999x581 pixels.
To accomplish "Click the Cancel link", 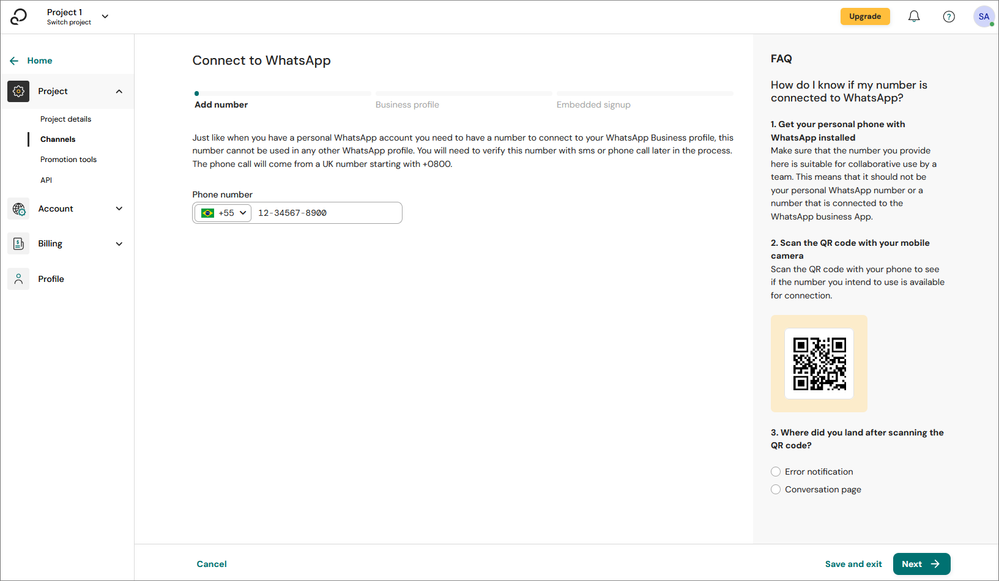I will 211,564.
